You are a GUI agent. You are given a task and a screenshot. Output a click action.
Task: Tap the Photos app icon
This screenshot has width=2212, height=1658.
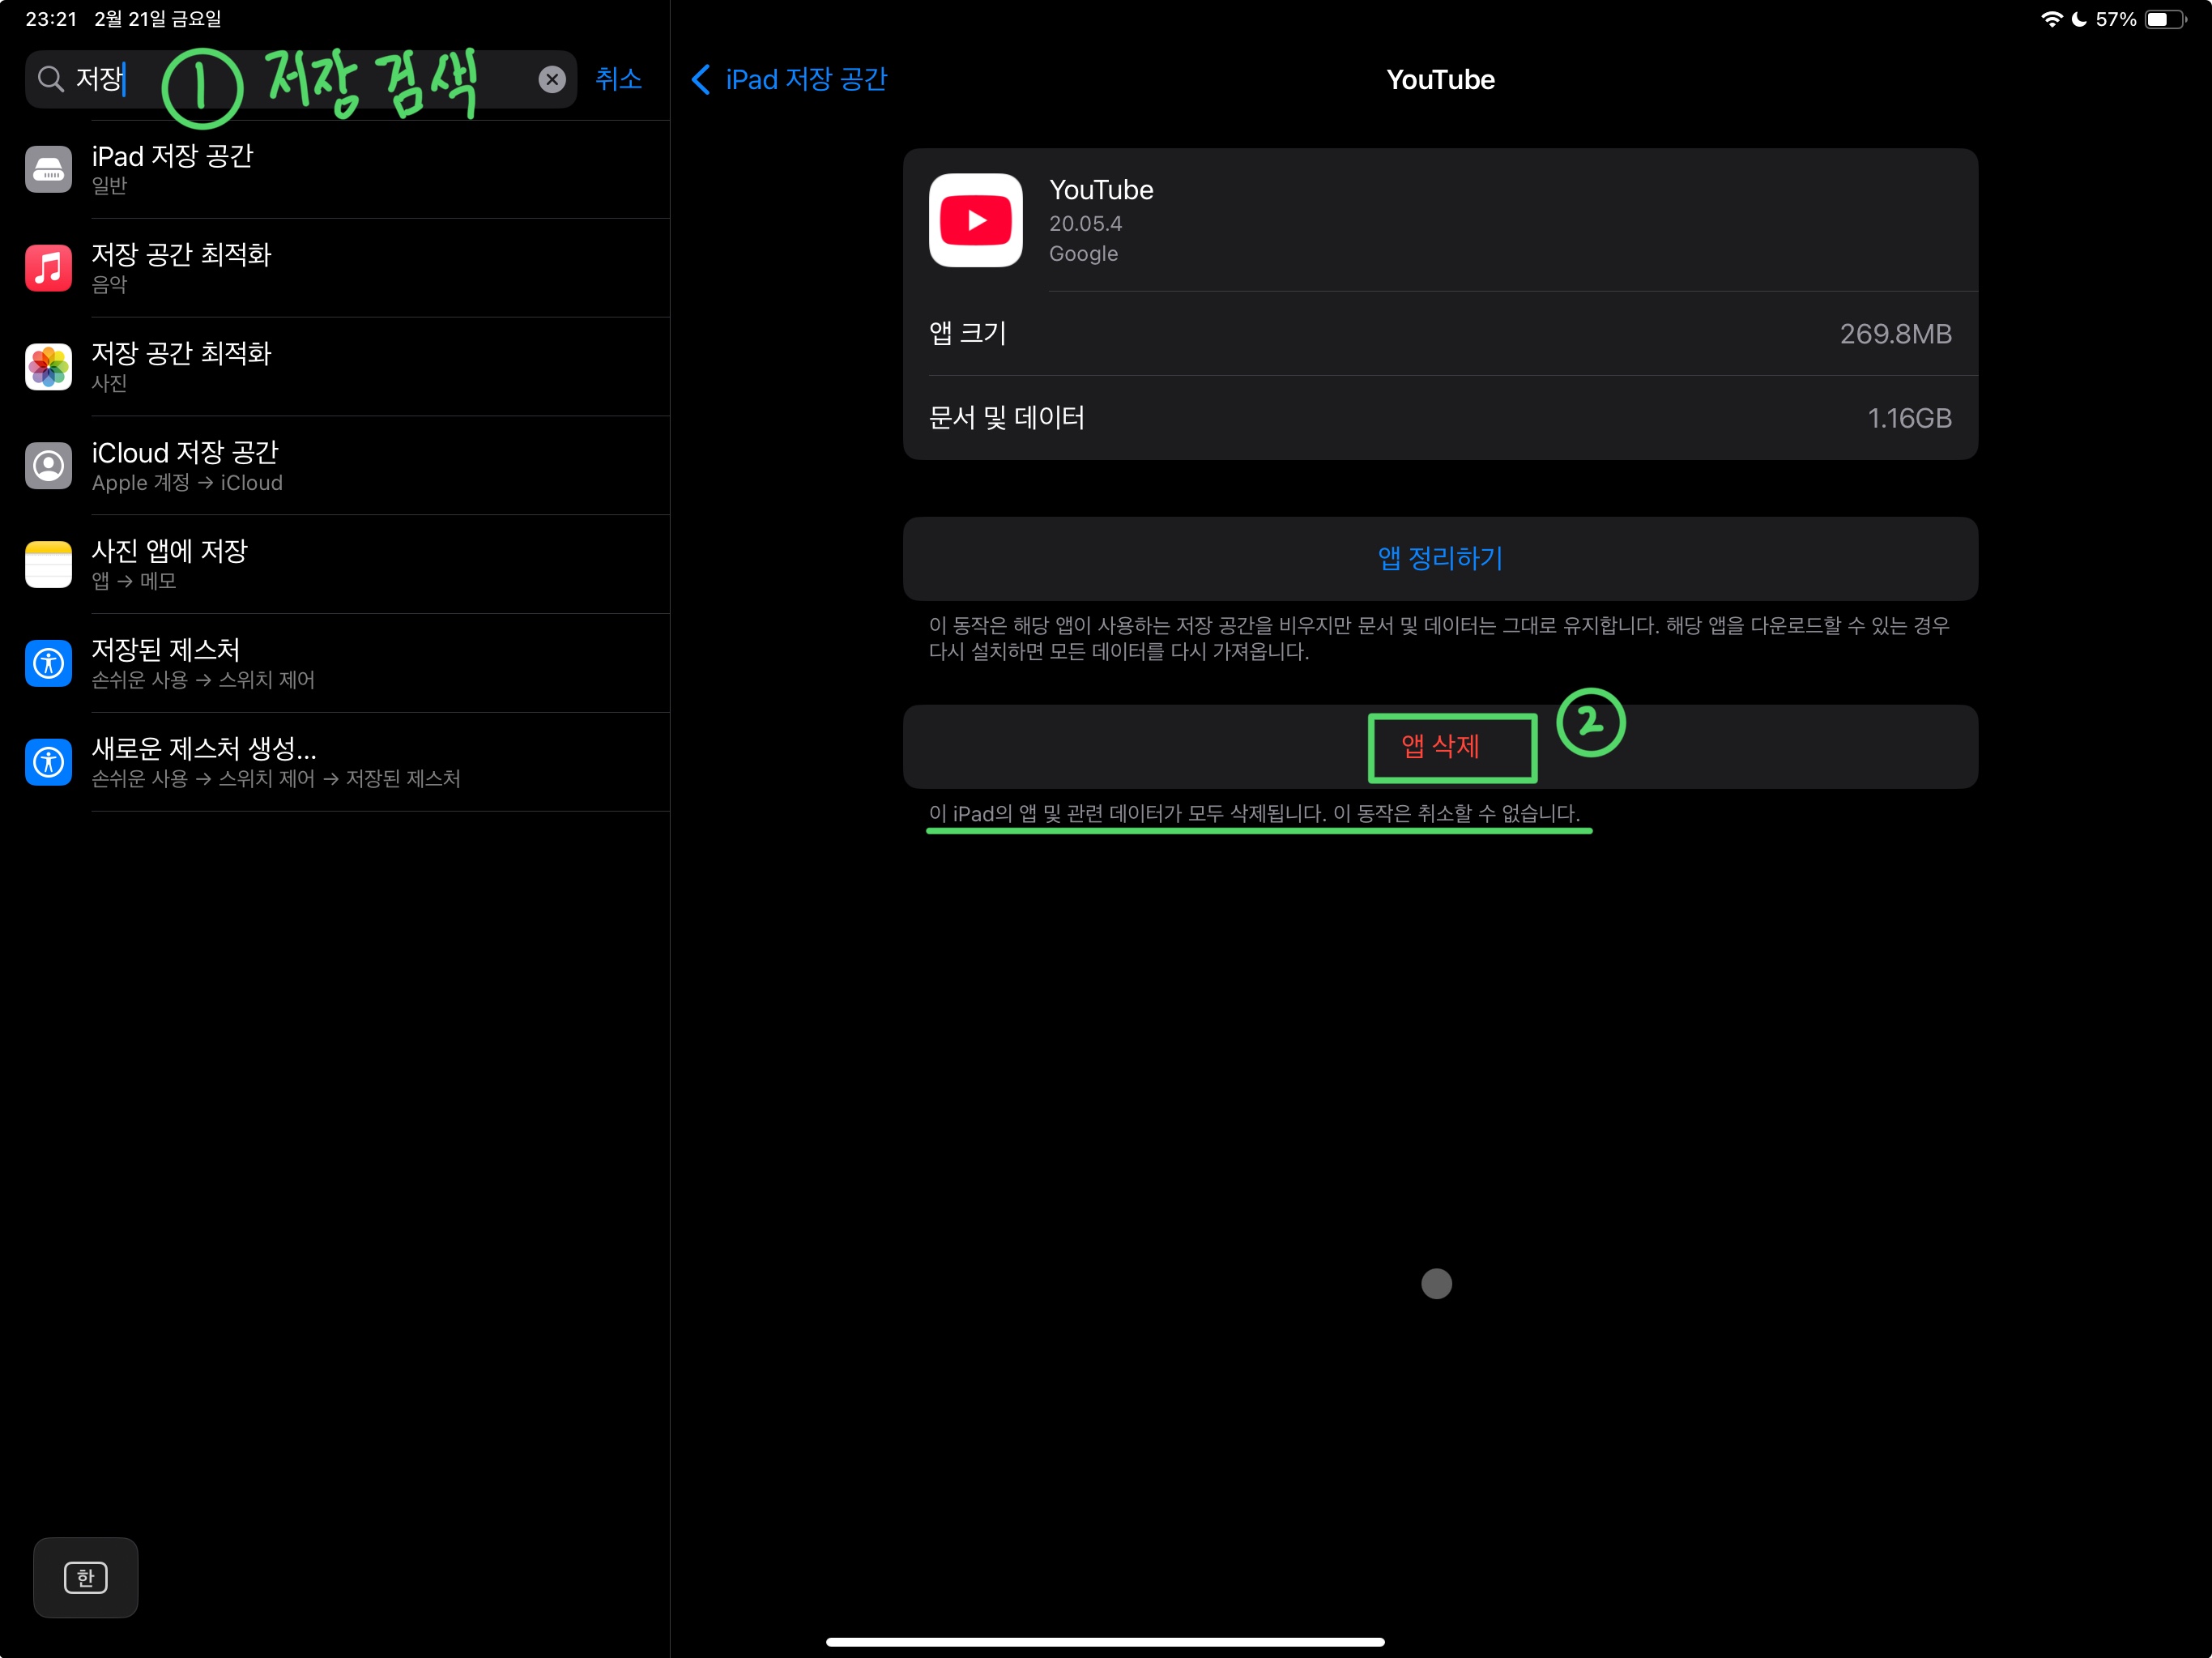[48, 367]
